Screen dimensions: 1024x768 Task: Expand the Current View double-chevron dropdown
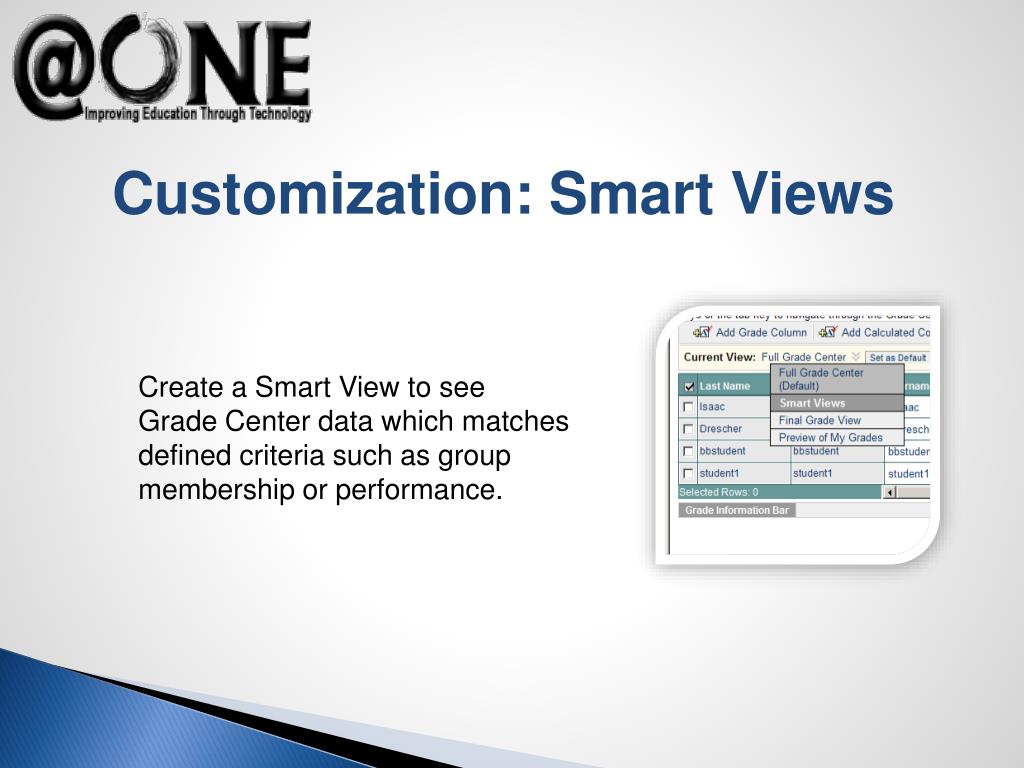point(856,357)
